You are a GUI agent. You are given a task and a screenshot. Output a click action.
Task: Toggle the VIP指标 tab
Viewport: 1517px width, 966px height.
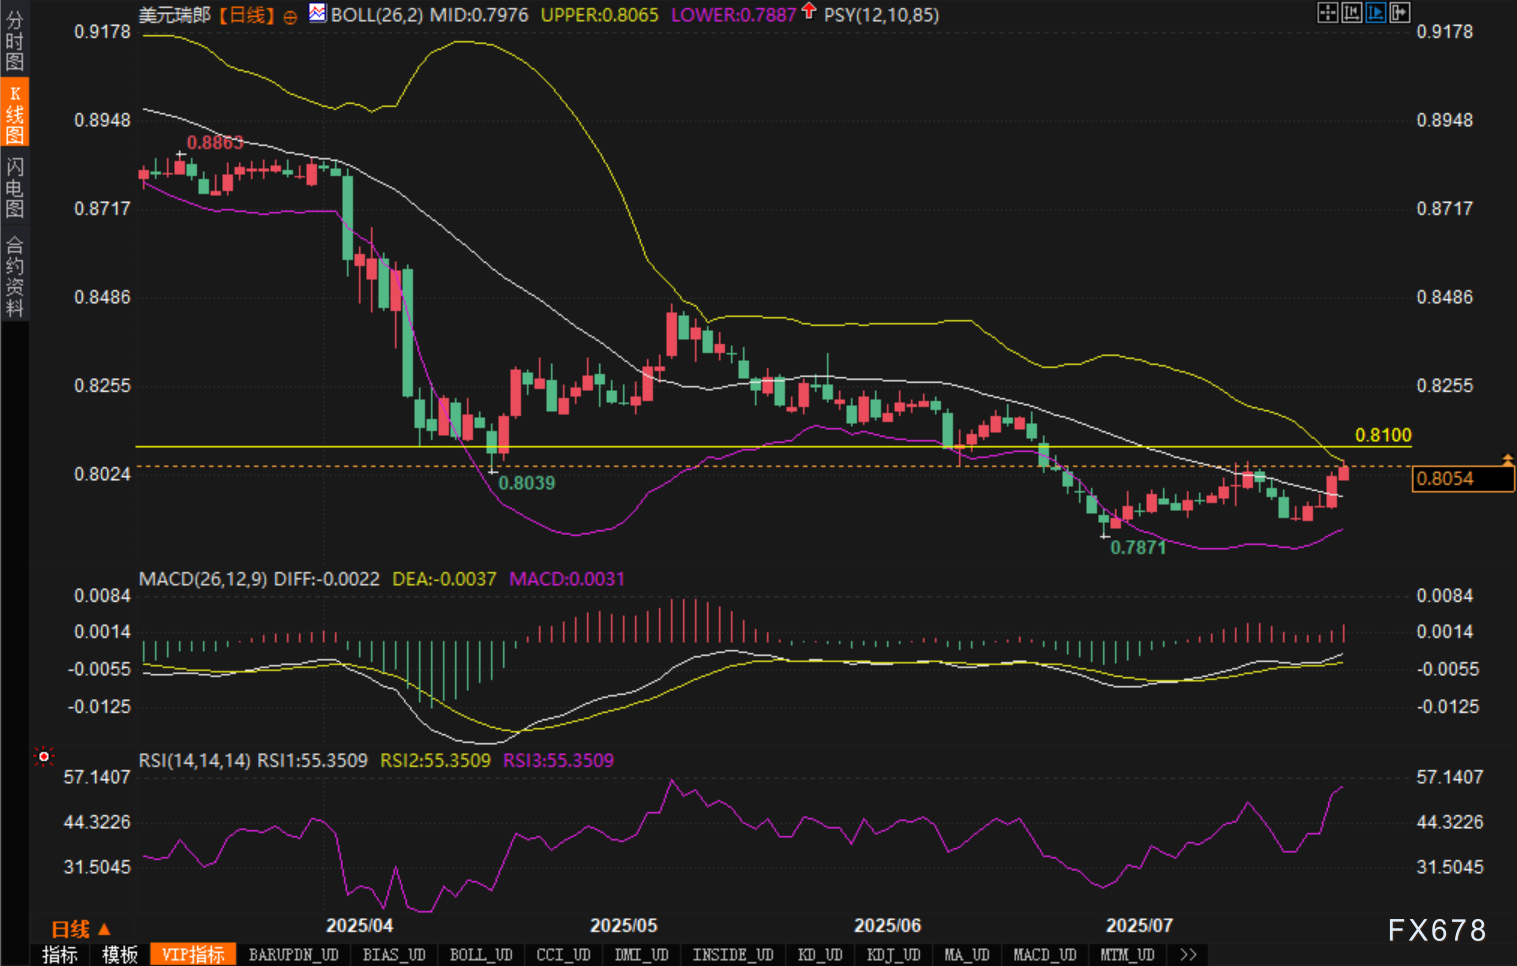[193, 955]
